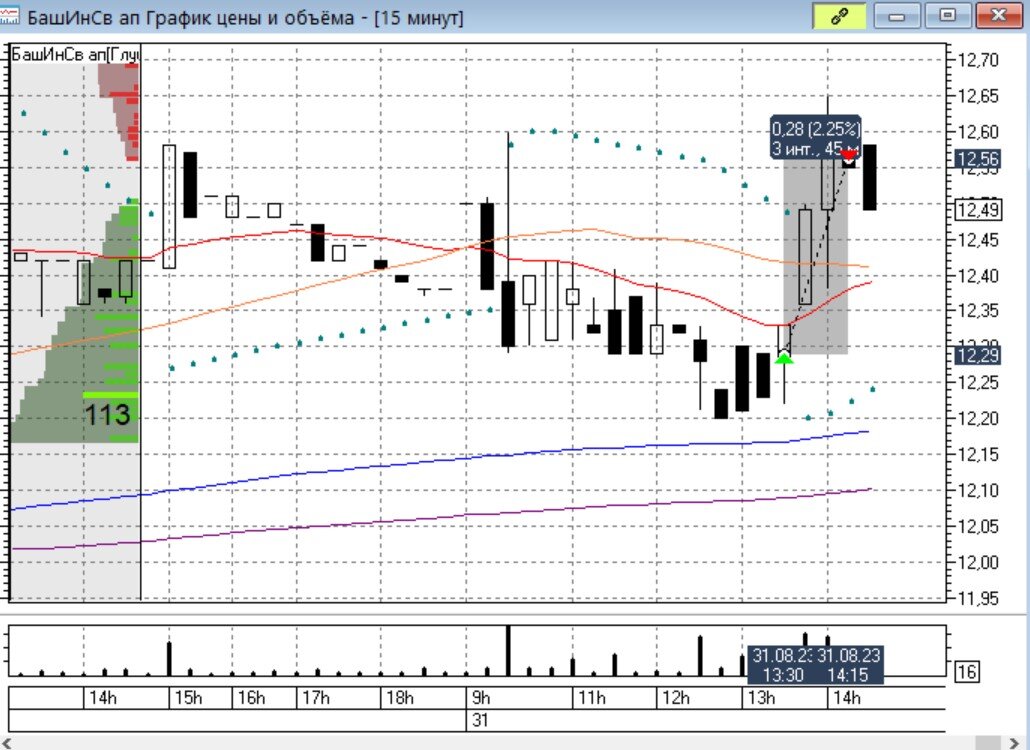Click the 31.08.23 13:30 date label

pos(781,665)
